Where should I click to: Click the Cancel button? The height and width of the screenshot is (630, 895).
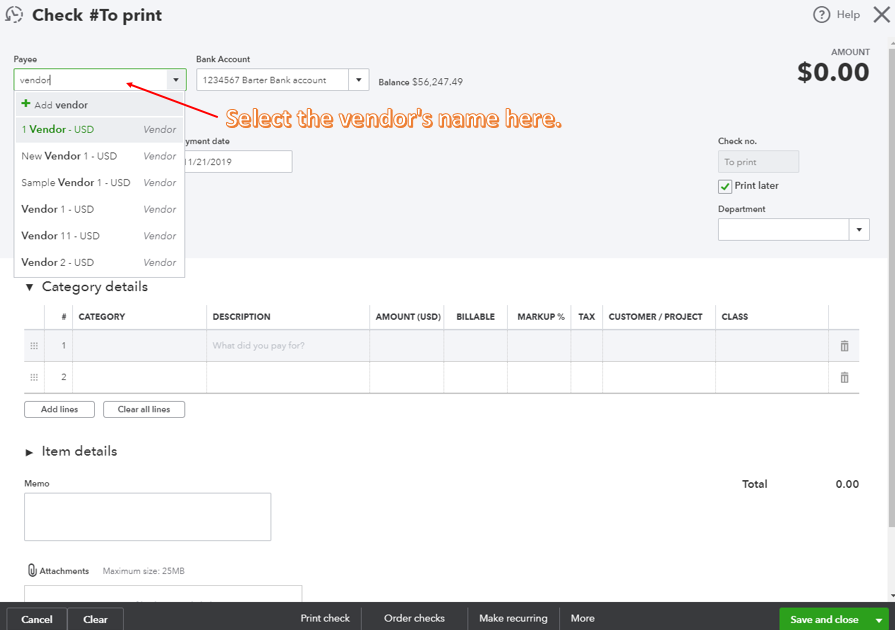point(37,619)
